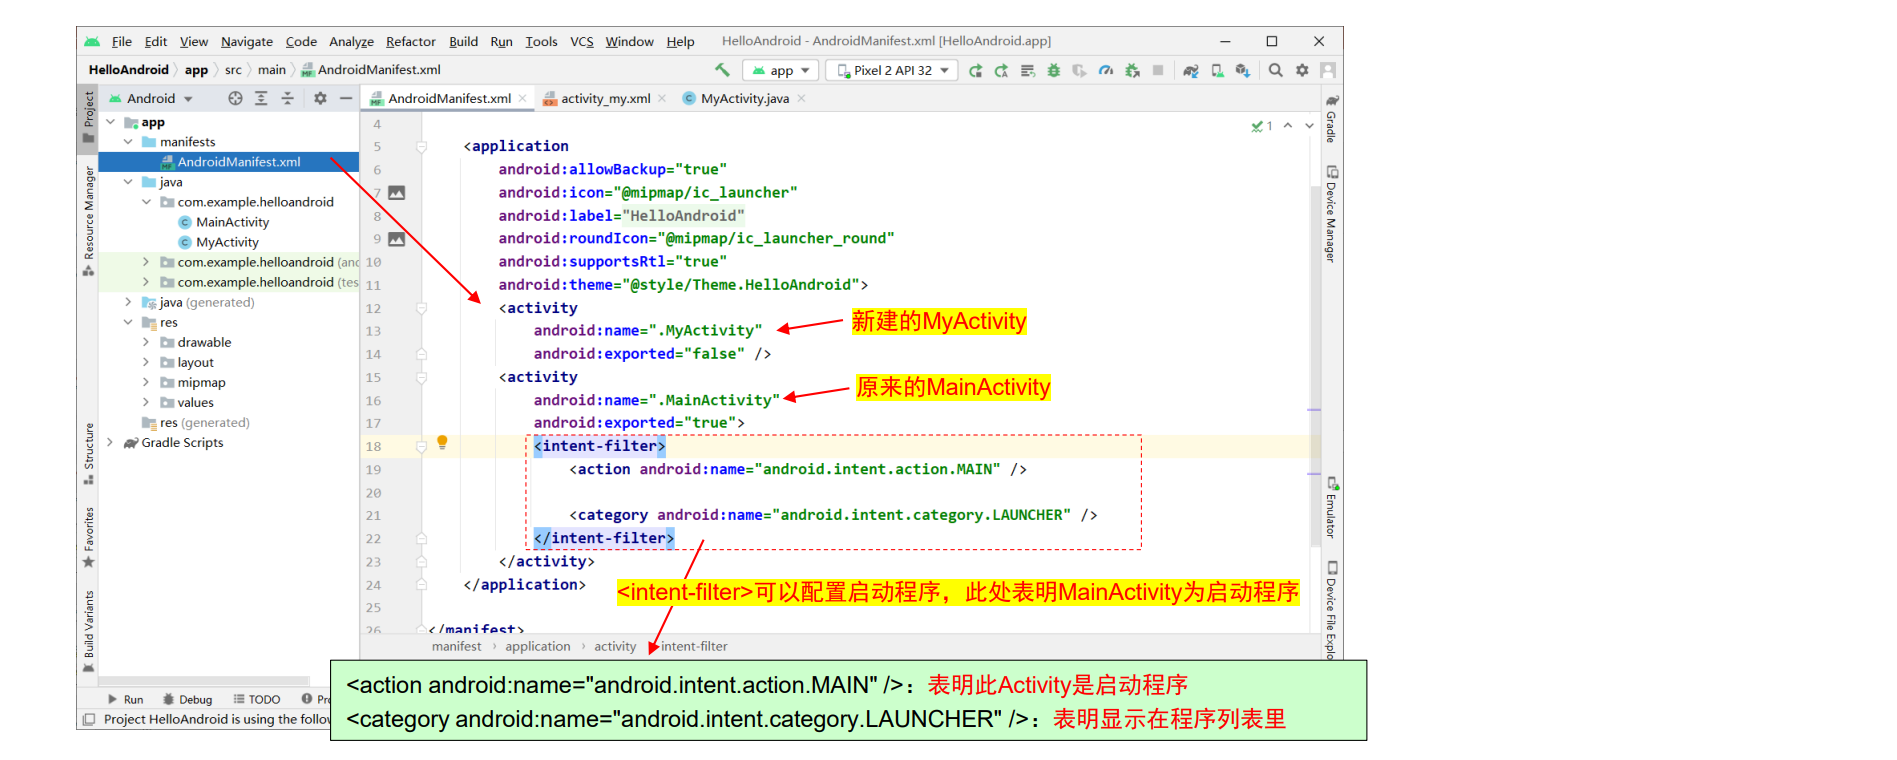Image resolution: width=1897 pixels, height=760 pixels.
Task: Toggle the Build Variants tool window
Action: click(88, 631)
